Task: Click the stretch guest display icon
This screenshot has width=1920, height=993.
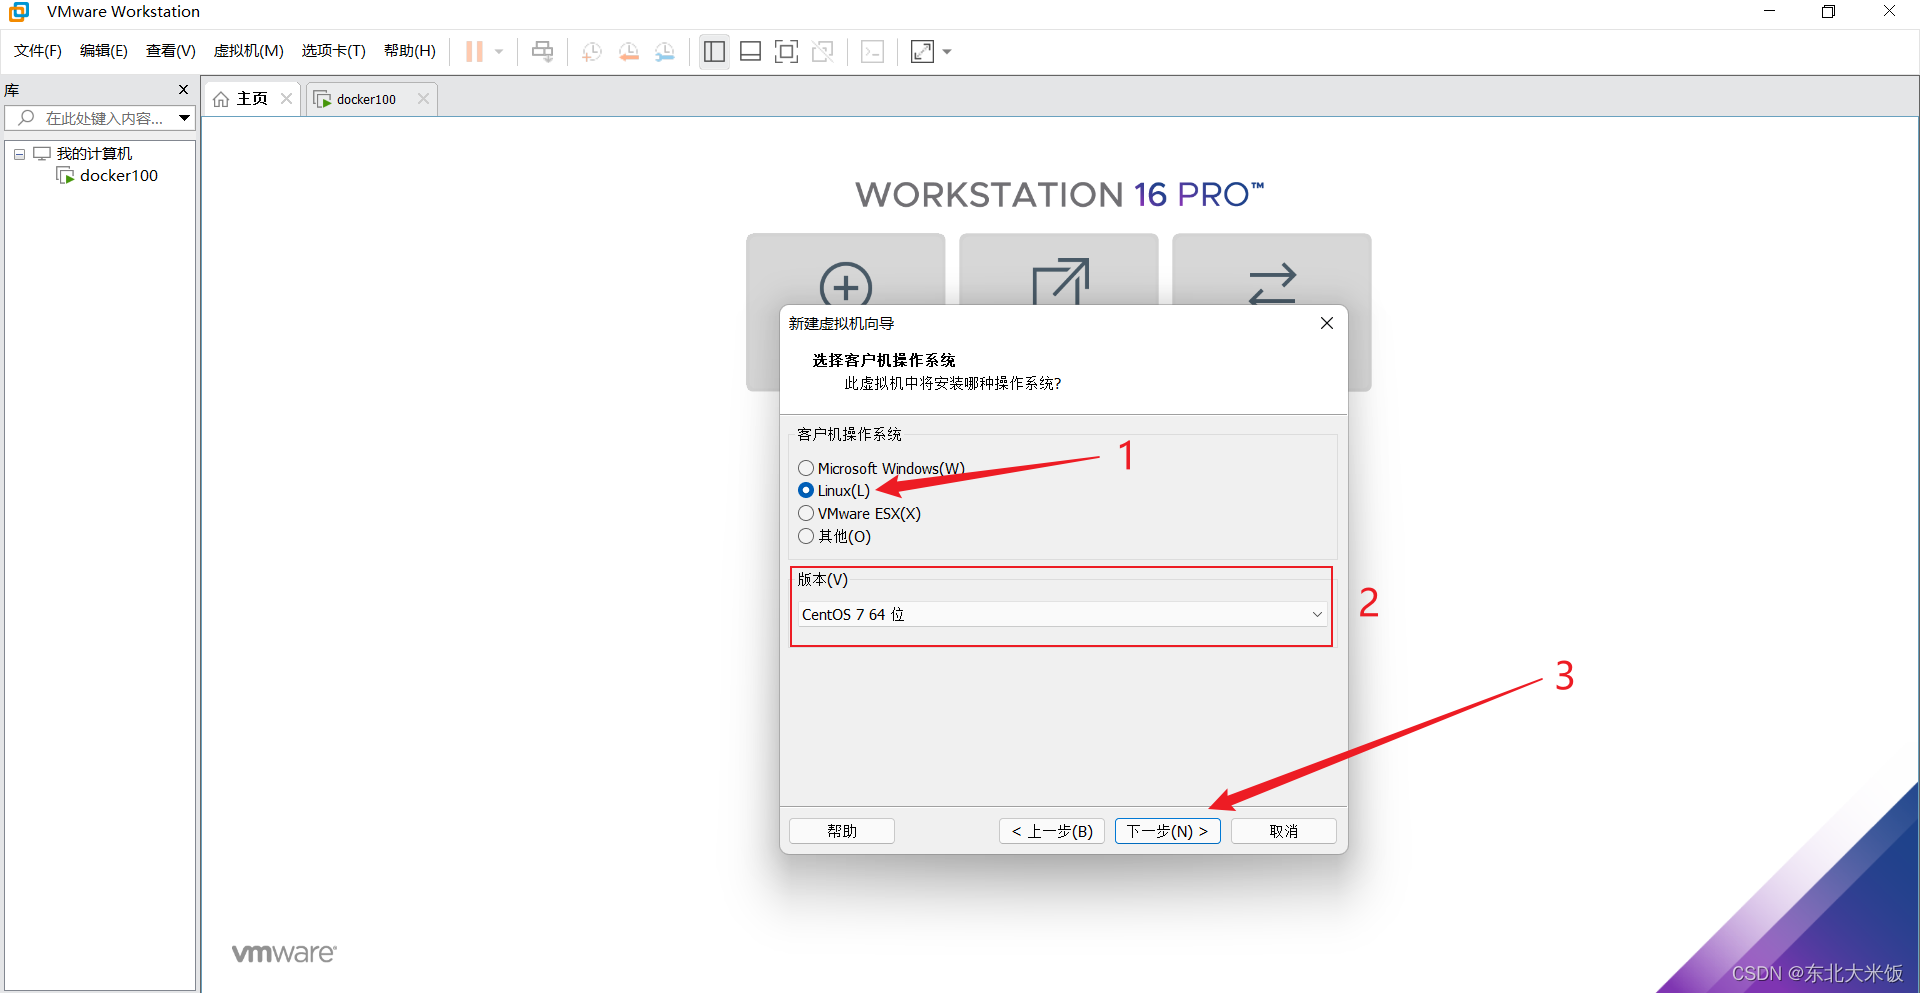Action: pos(922,52)
